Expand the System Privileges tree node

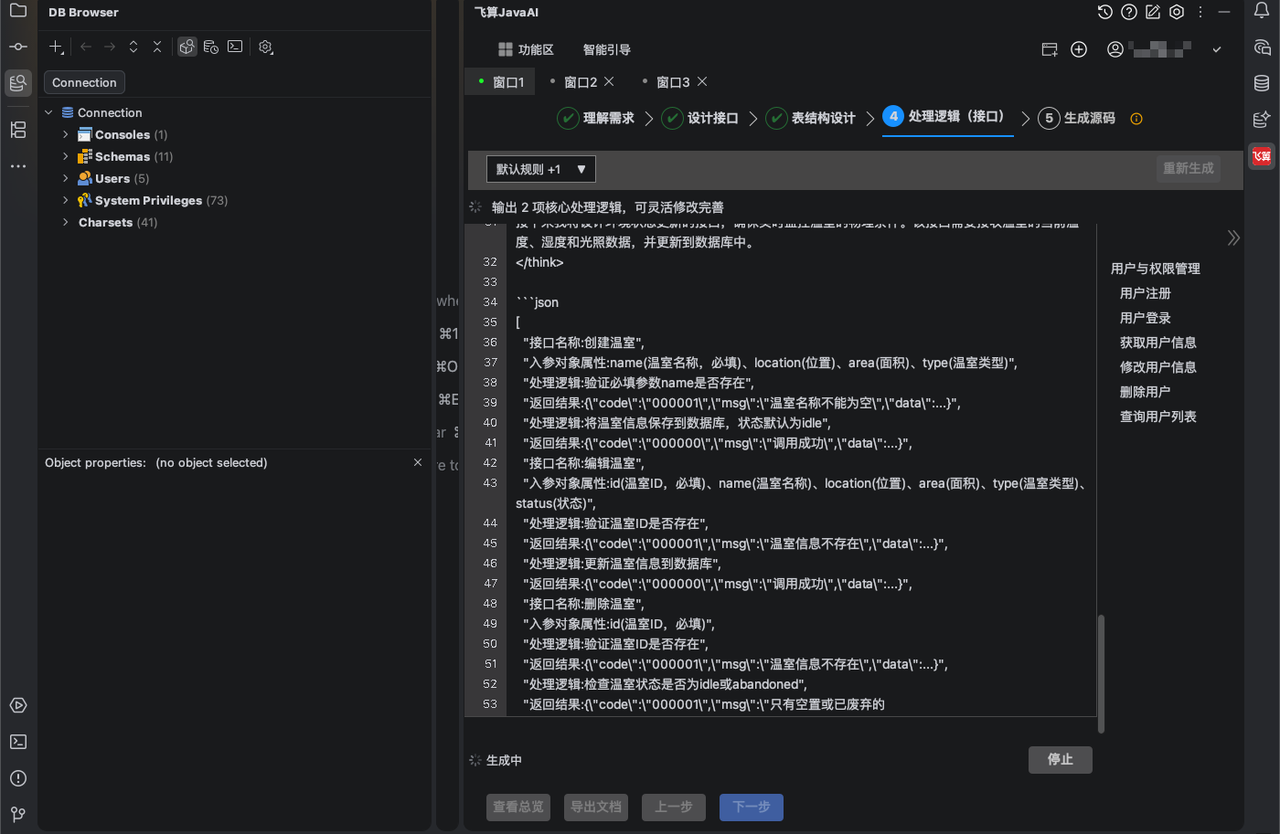(66, 201)
